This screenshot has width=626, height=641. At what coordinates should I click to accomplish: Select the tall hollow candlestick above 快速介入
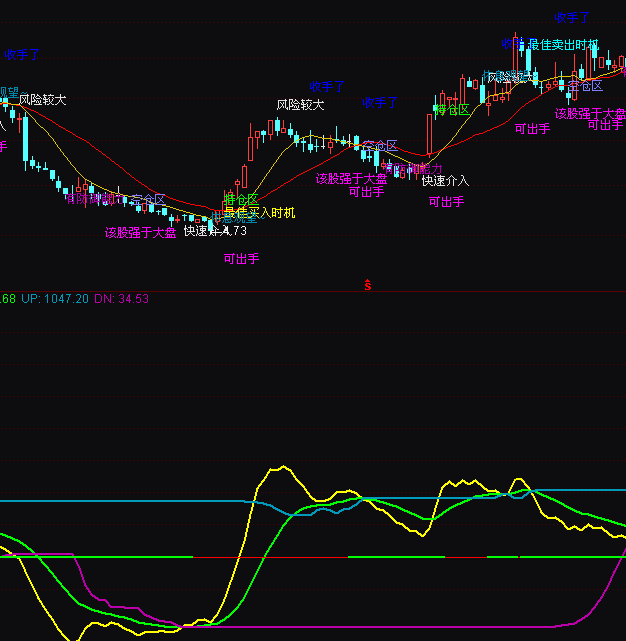pos(430,133)
